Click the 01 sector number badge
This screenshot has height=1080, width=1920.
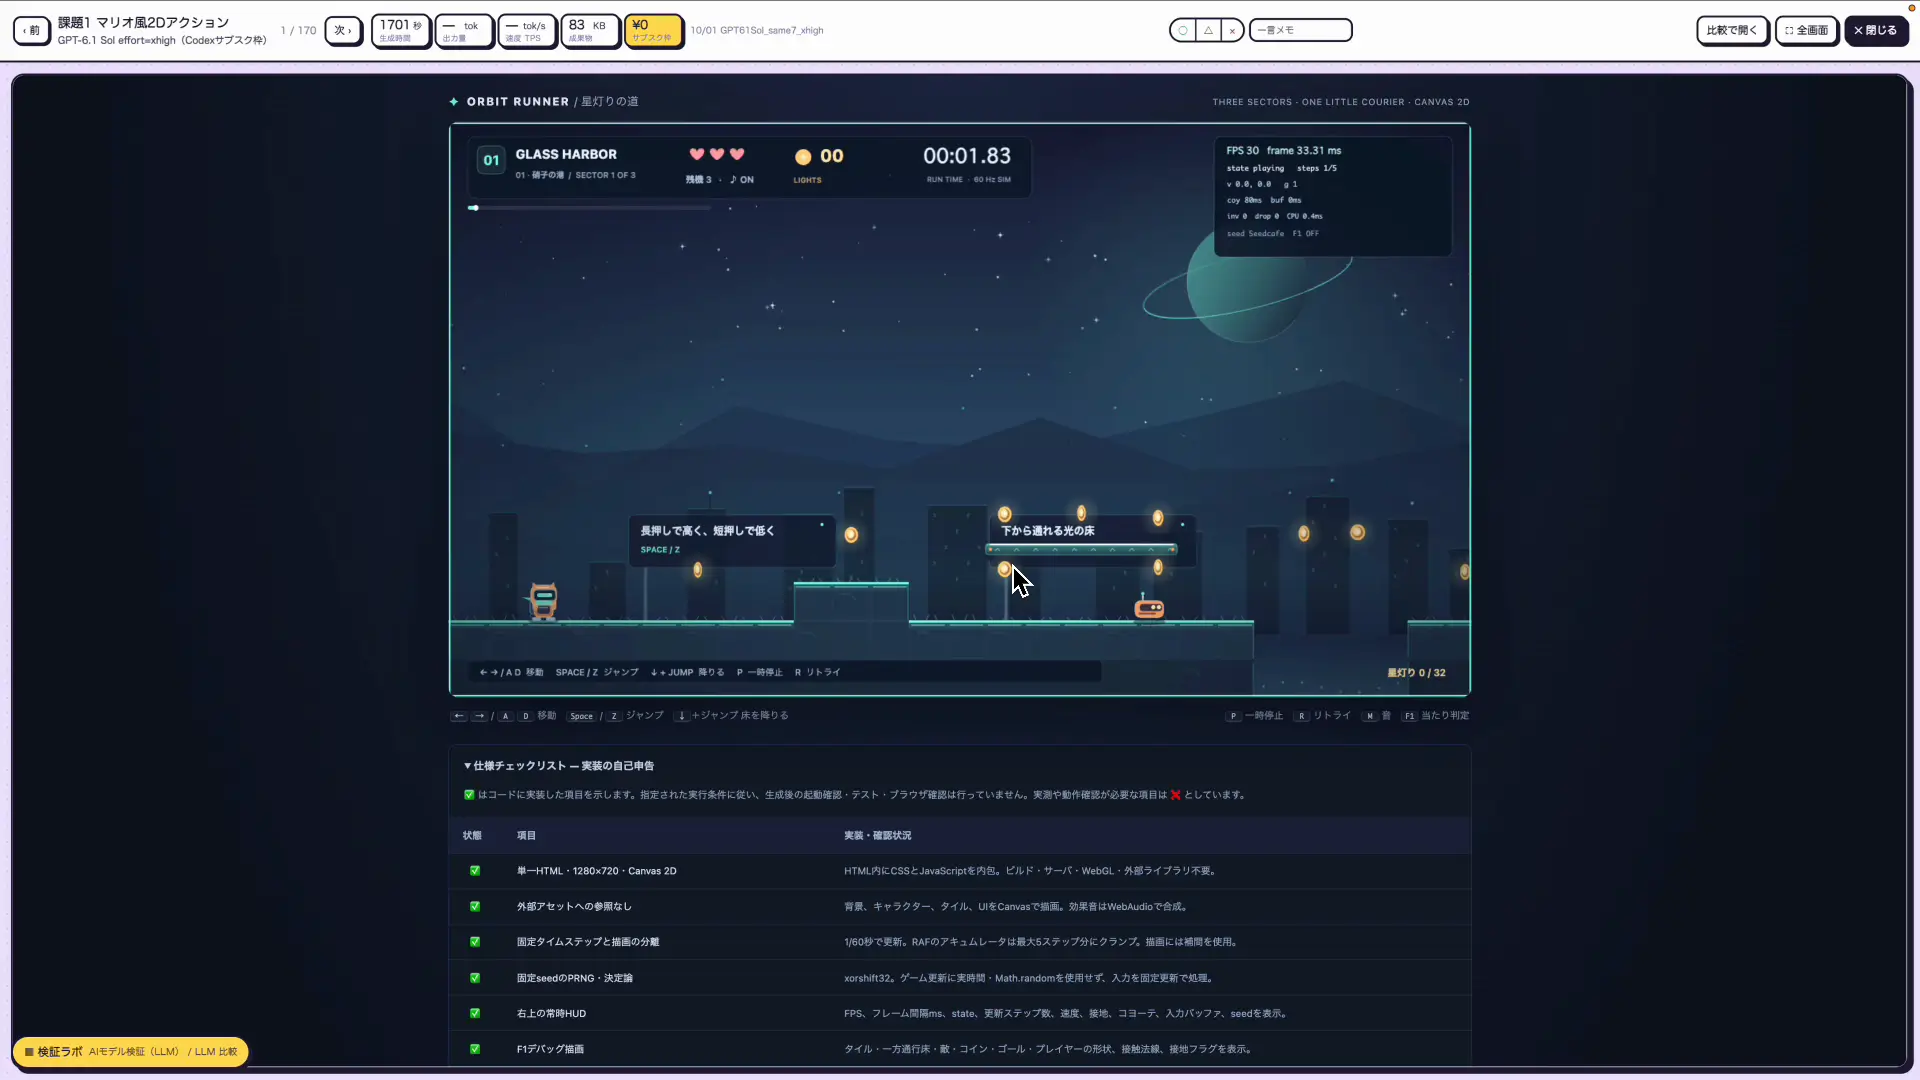coord(491,160)
